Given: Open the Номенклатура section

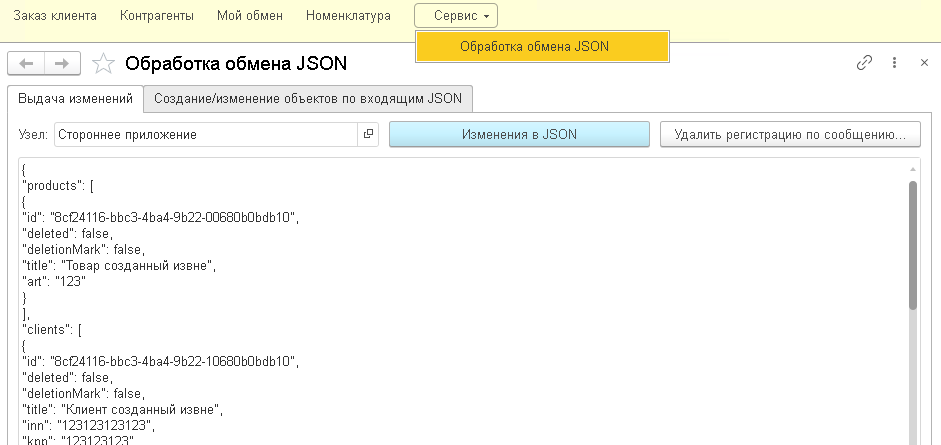Looking at the screenshot, I should click(x=348, y=16).
